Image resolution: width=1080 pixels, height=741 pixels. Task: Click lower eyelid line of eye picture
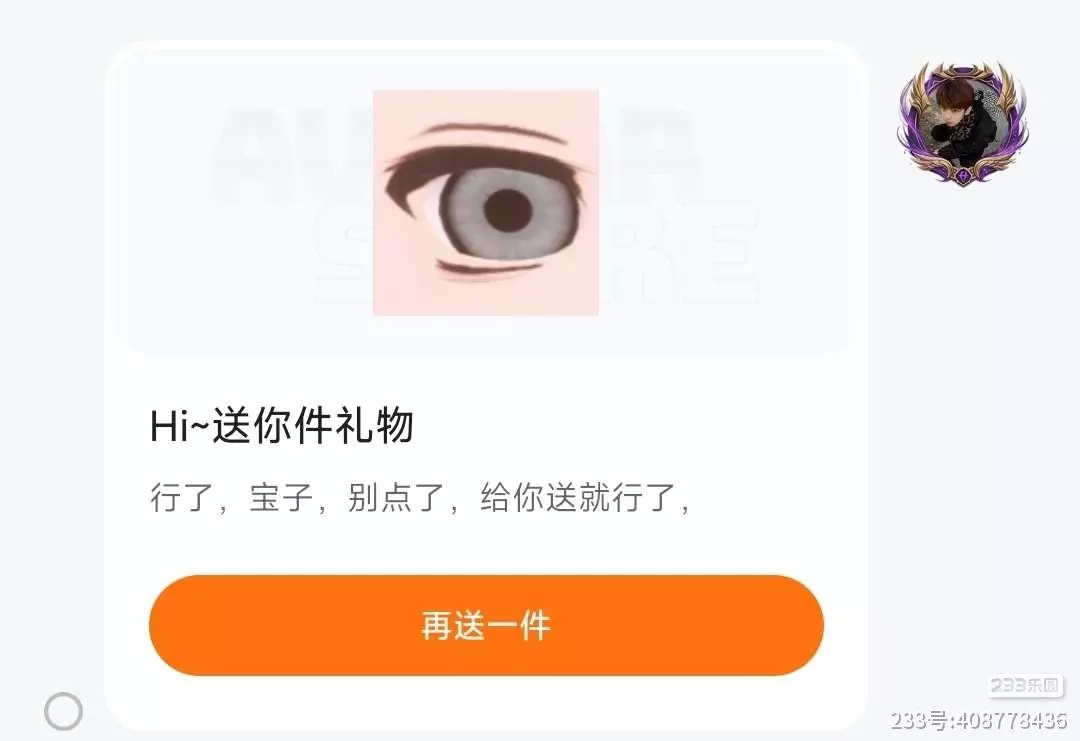490,270
